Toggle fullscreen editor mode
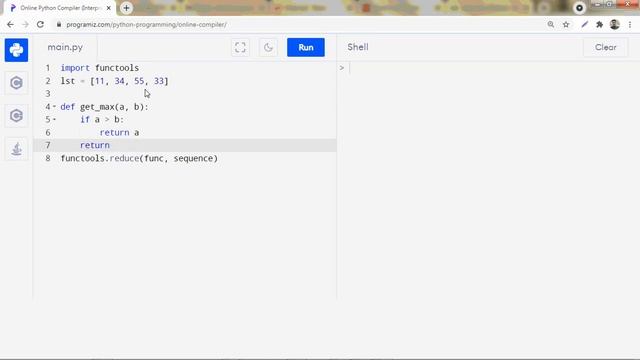This screenshot has width=640, height=360. click(240, 47)
